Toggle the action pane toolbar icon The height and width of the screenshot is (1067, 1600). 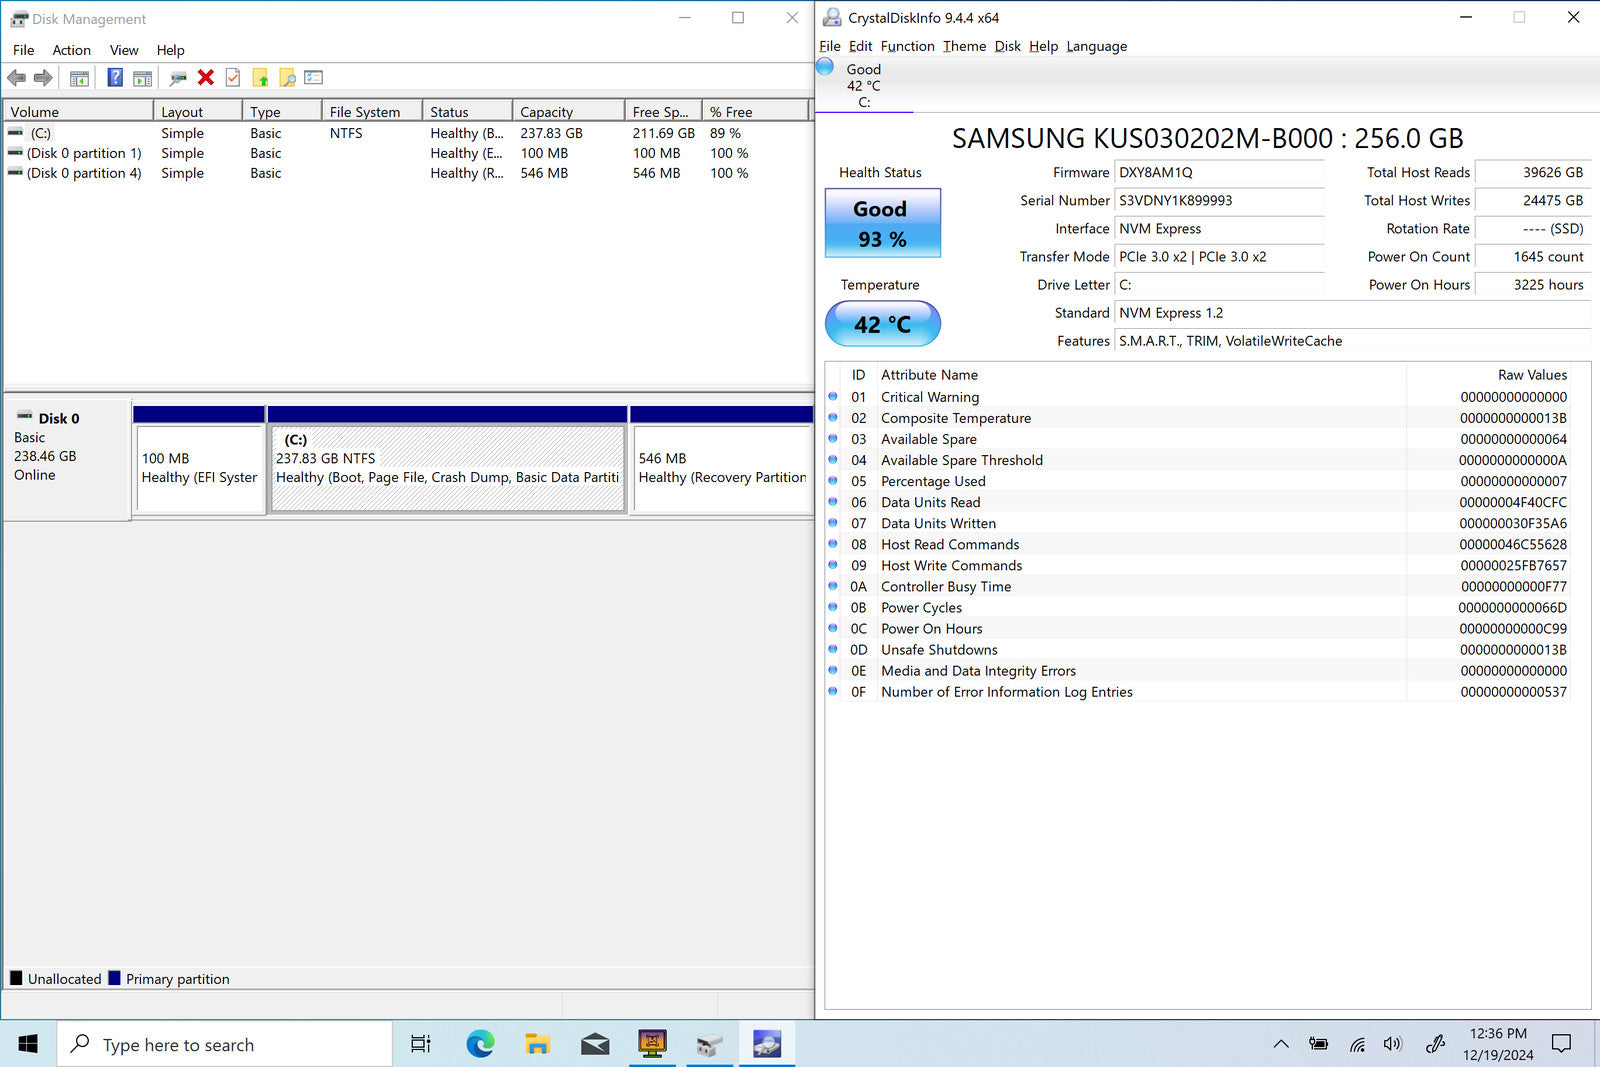(143, 78)
